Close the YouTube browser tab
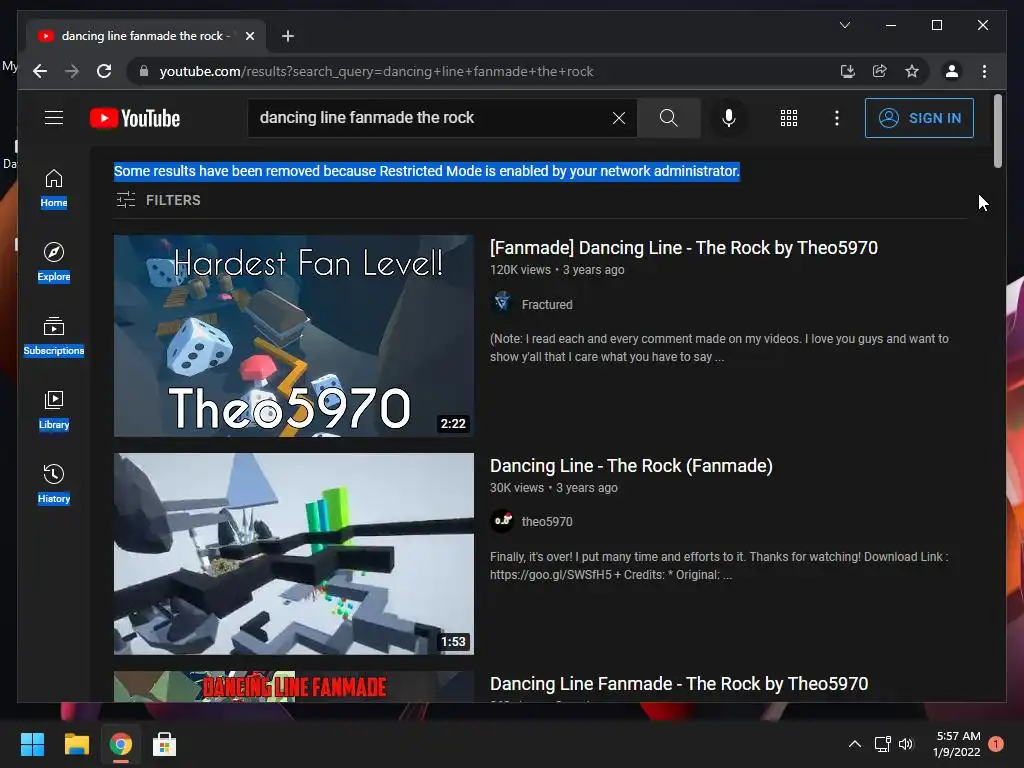The image size is (1024, 768). click(249, 36)
